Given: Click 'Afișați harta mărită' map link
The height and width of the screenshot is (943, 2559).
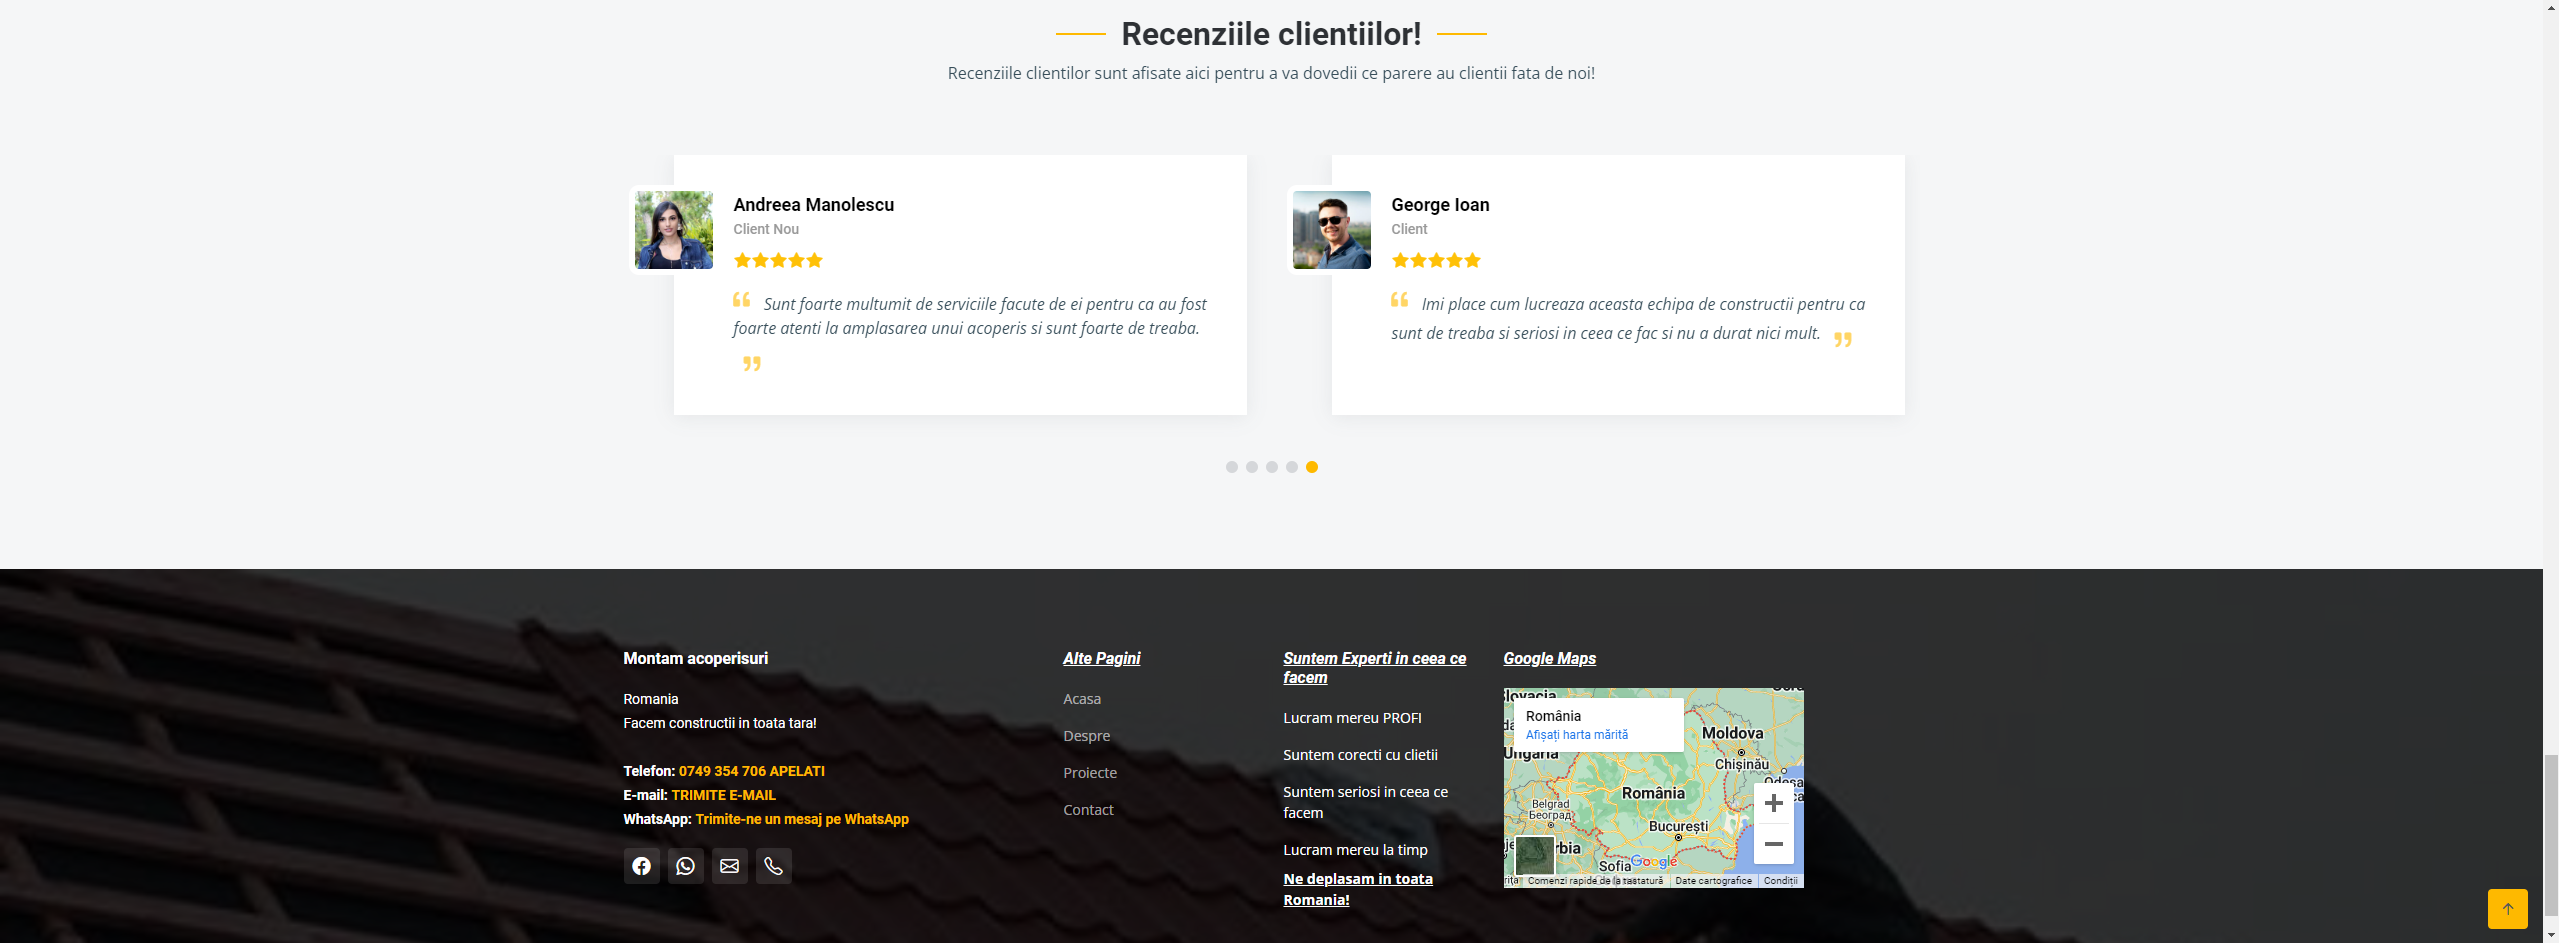Looking at the screenshot, I should click(1576, 735).
